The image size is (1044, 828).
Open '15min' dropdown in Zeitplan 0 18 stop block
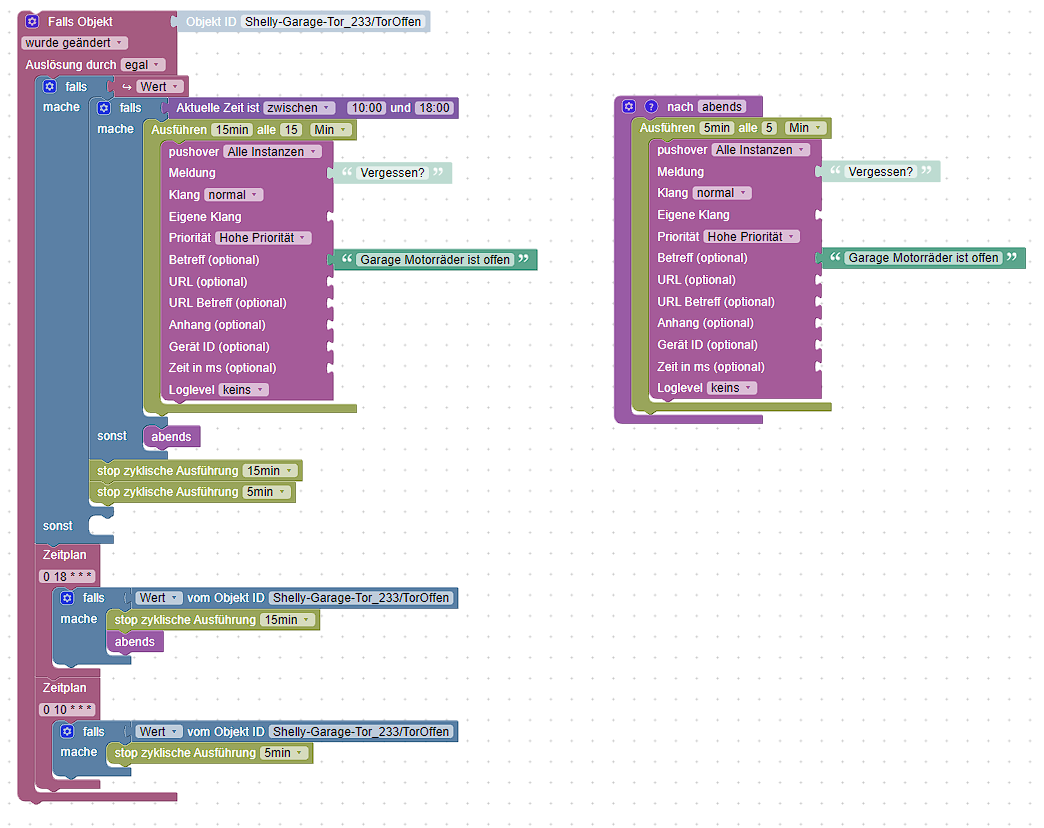(x=288, y=620)
